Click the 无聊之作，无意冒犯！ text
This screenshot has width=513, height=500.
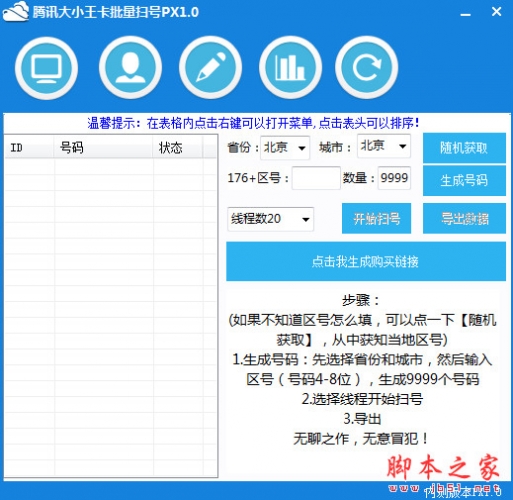[x=361, y=439]
